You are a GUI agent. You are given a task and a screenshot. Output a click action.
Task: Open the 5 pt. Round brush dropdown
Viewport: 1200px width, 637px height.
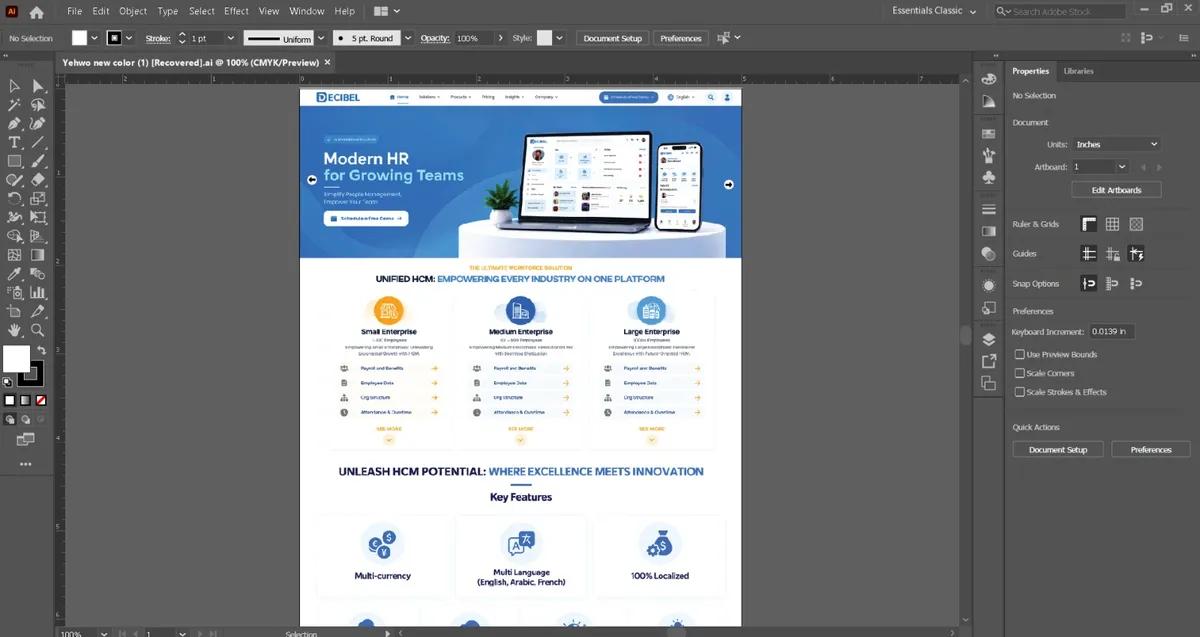point(407,38)
